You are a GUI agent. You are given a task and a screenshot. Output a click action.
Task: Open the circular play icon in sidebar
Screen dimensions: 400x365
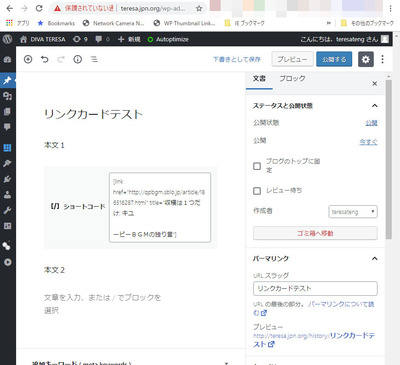click(7, 262)
